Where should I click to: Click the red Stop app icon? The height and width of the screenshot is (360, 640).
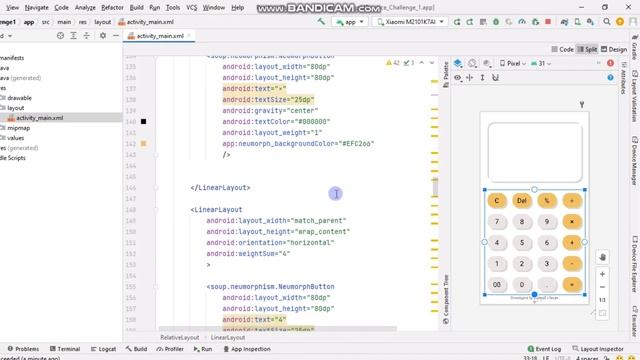(548, 22)
